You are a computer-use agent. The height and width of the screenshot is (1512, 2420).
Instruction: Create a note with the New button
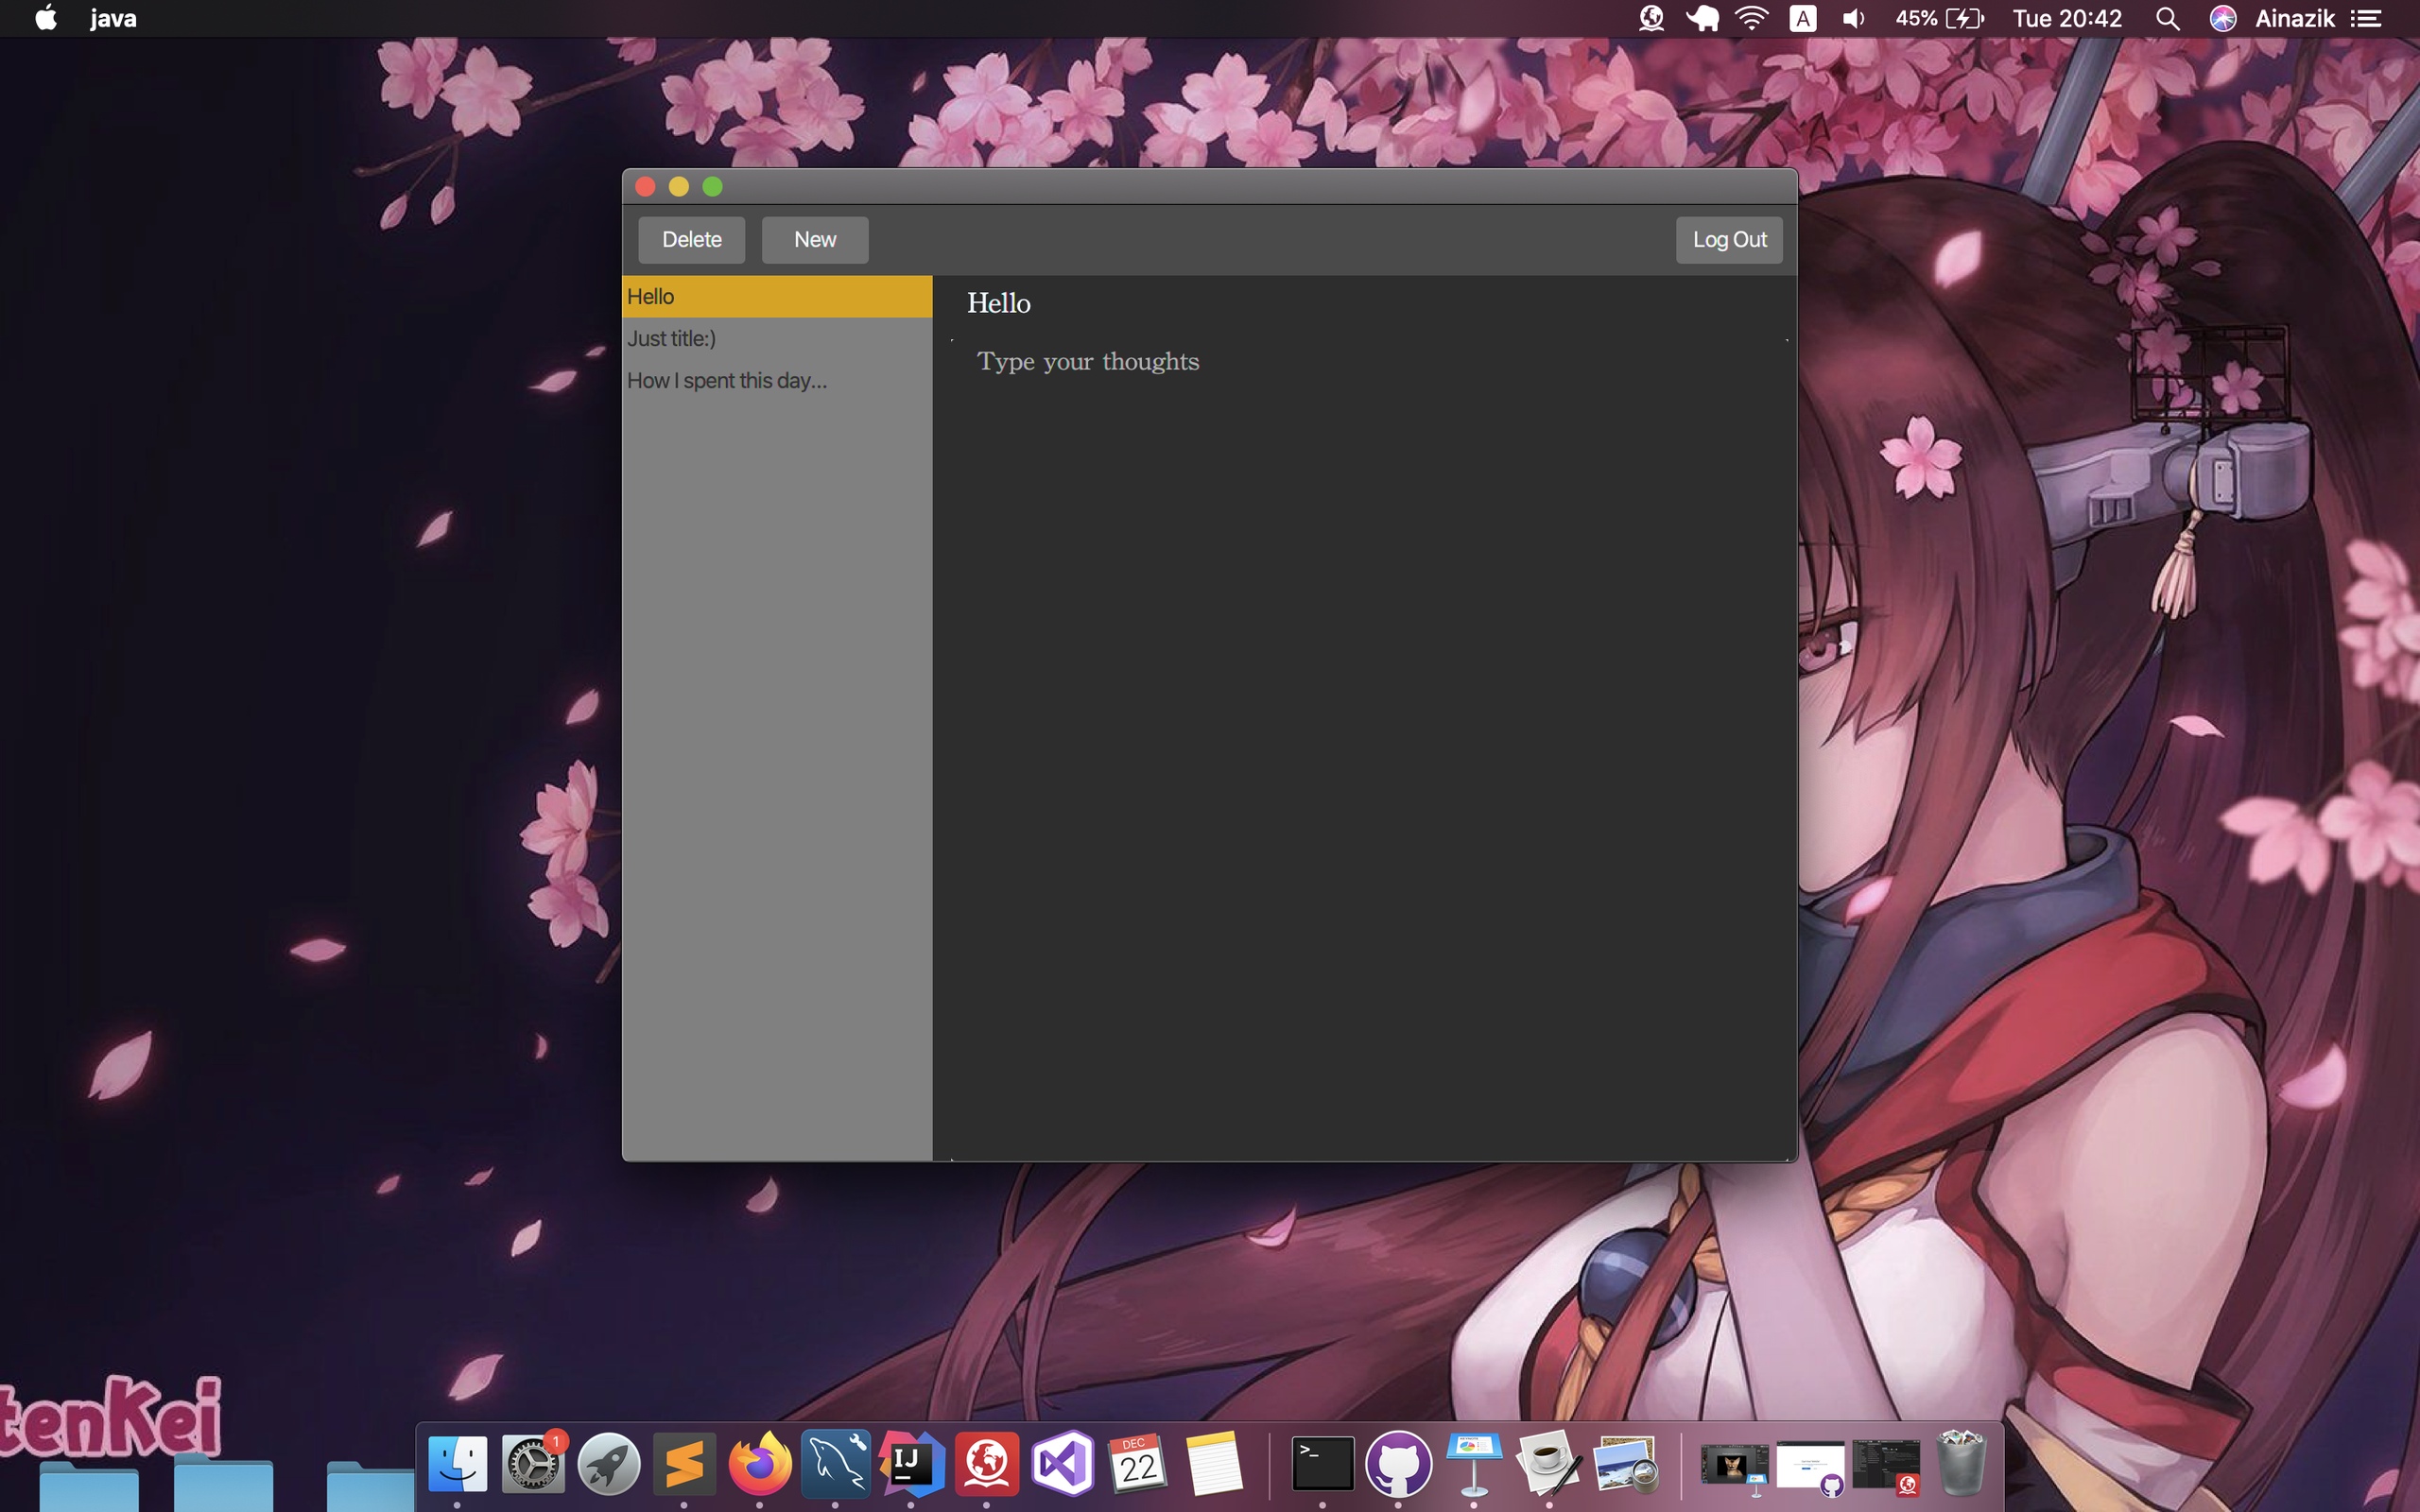click(814, 240)
